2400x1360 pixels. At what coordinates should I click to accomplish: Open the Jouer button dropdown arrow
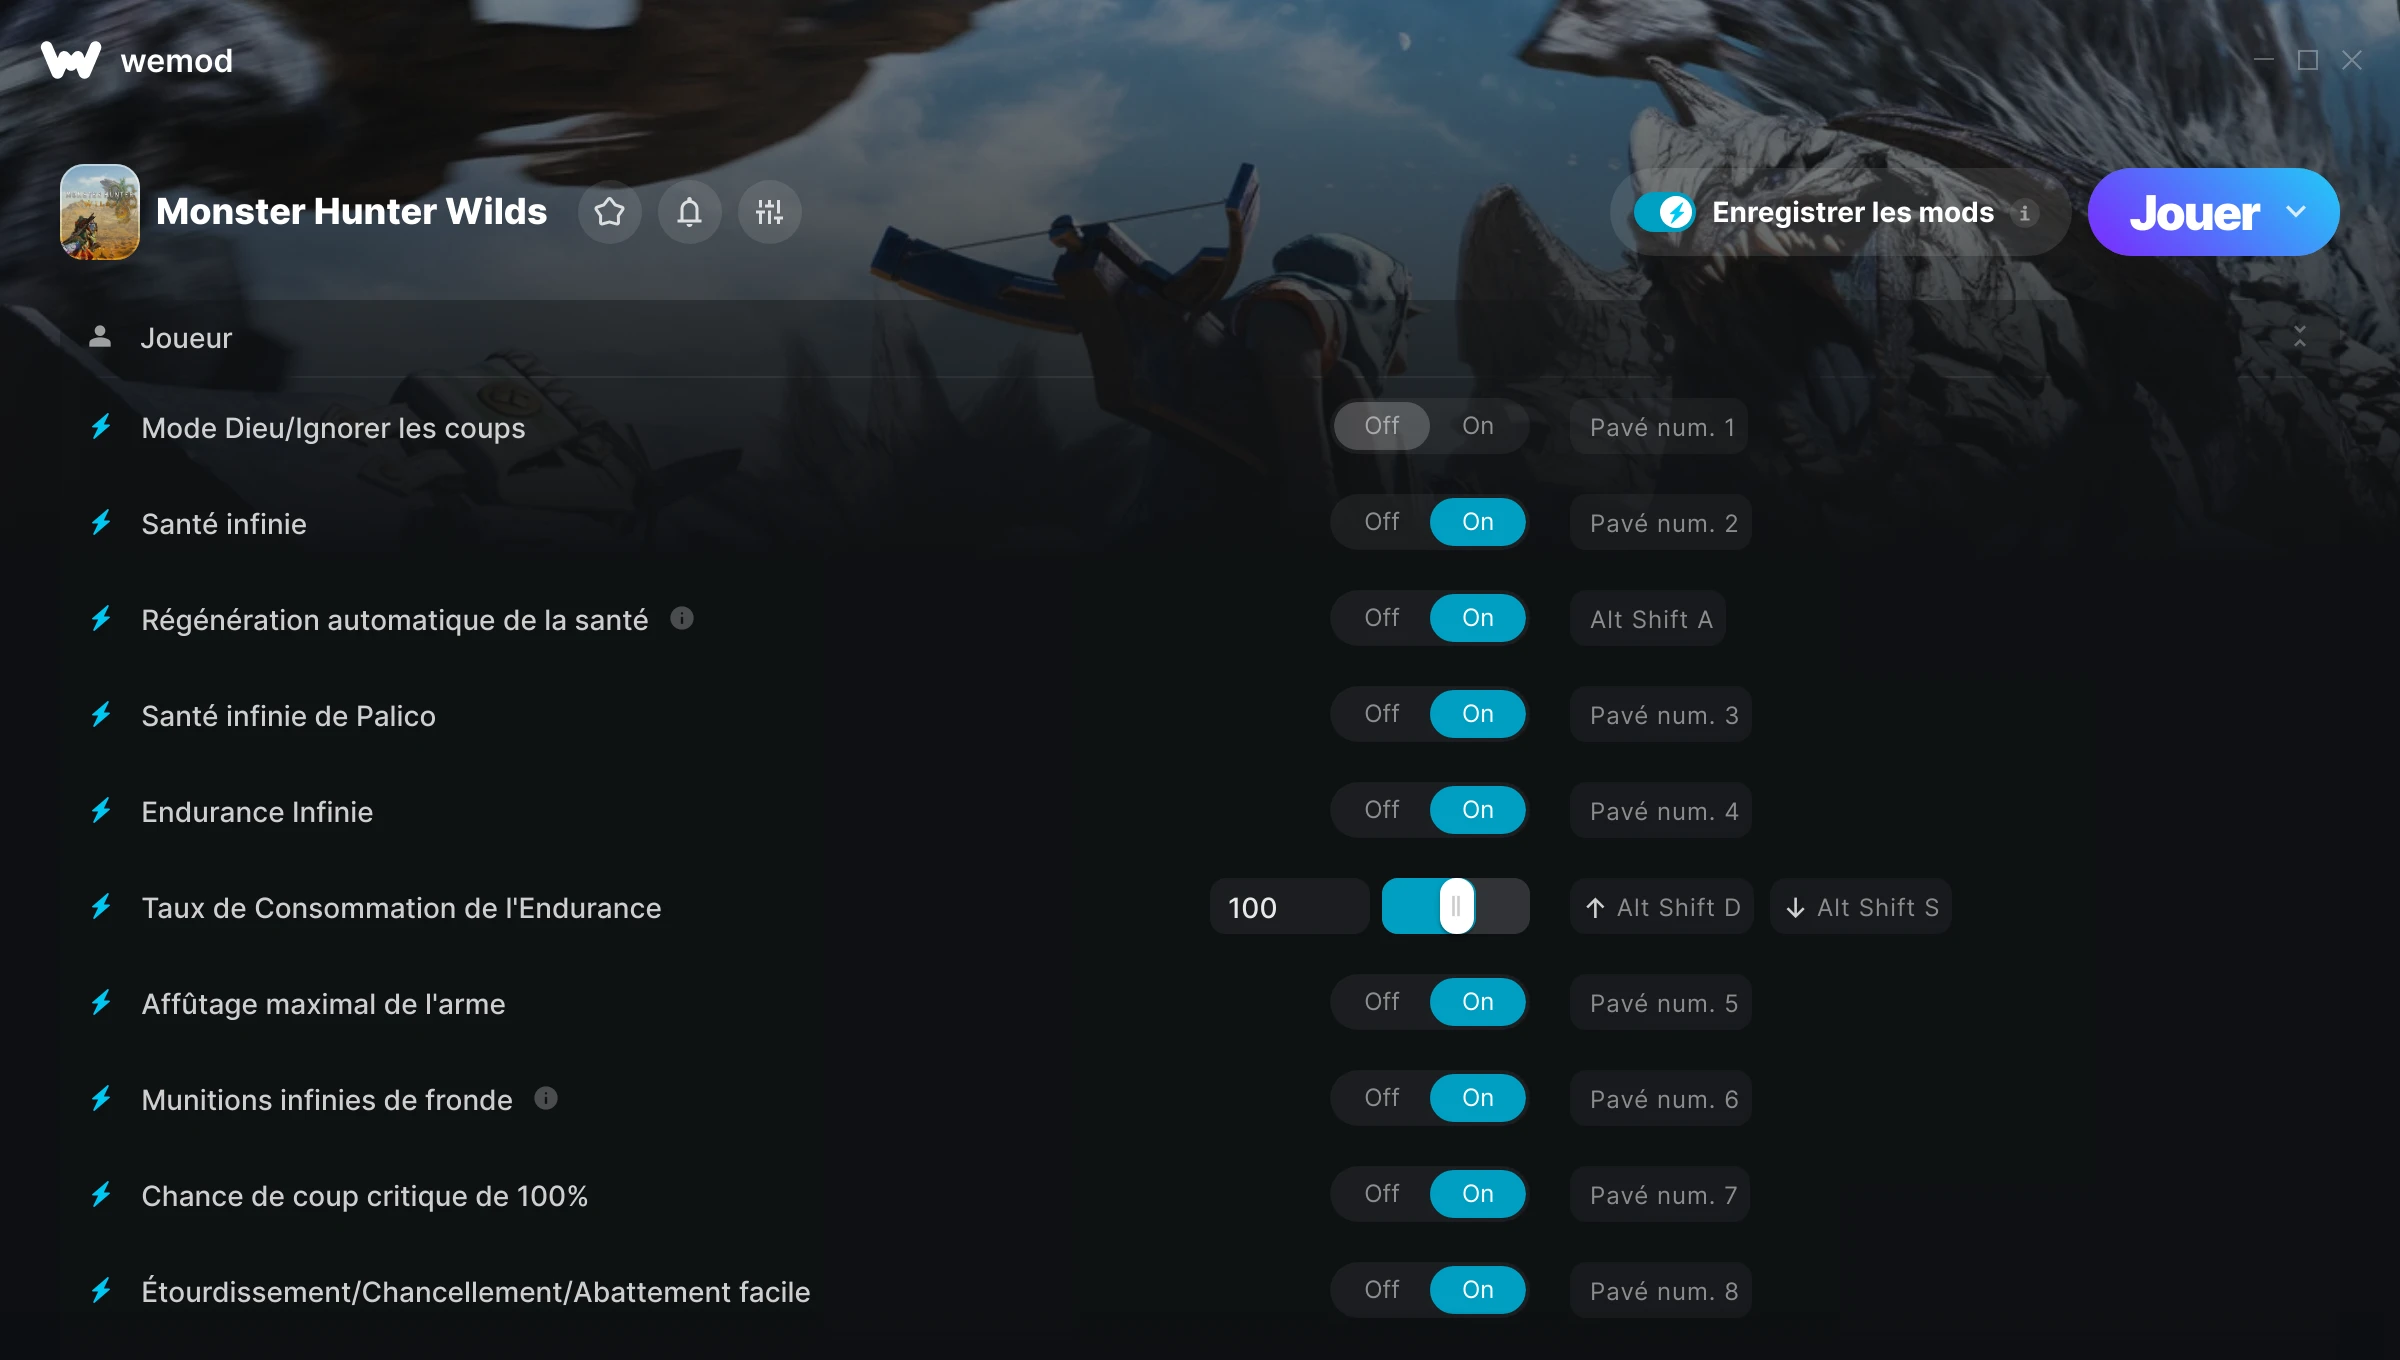(2296, 212)
